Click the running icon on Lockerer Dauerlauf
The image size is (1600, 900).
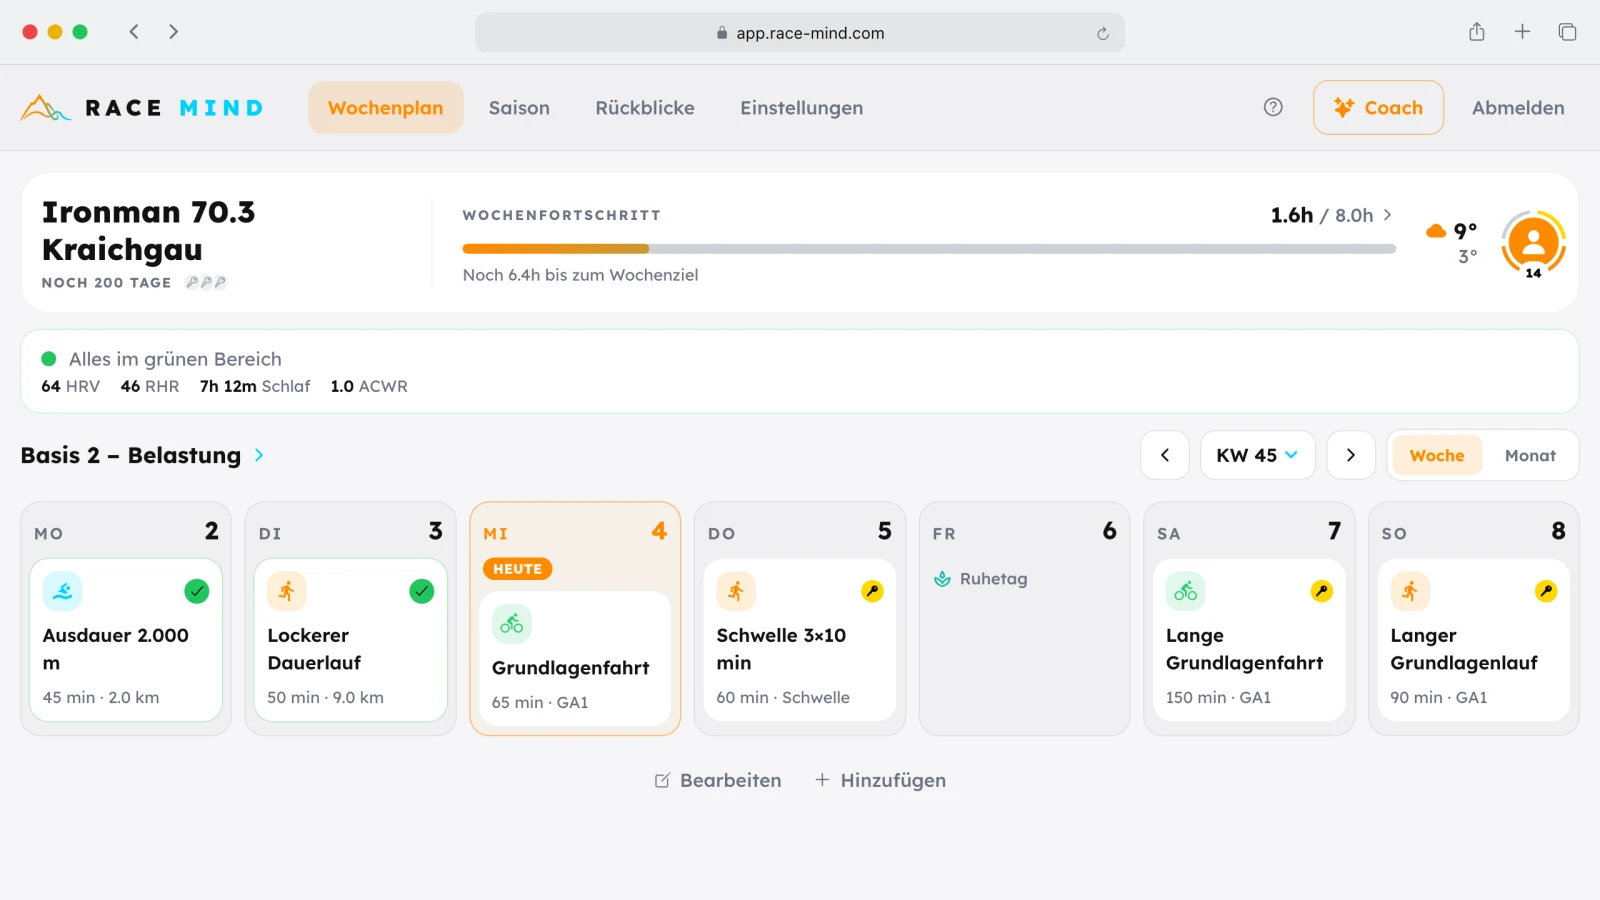click(x=287, y=591)
